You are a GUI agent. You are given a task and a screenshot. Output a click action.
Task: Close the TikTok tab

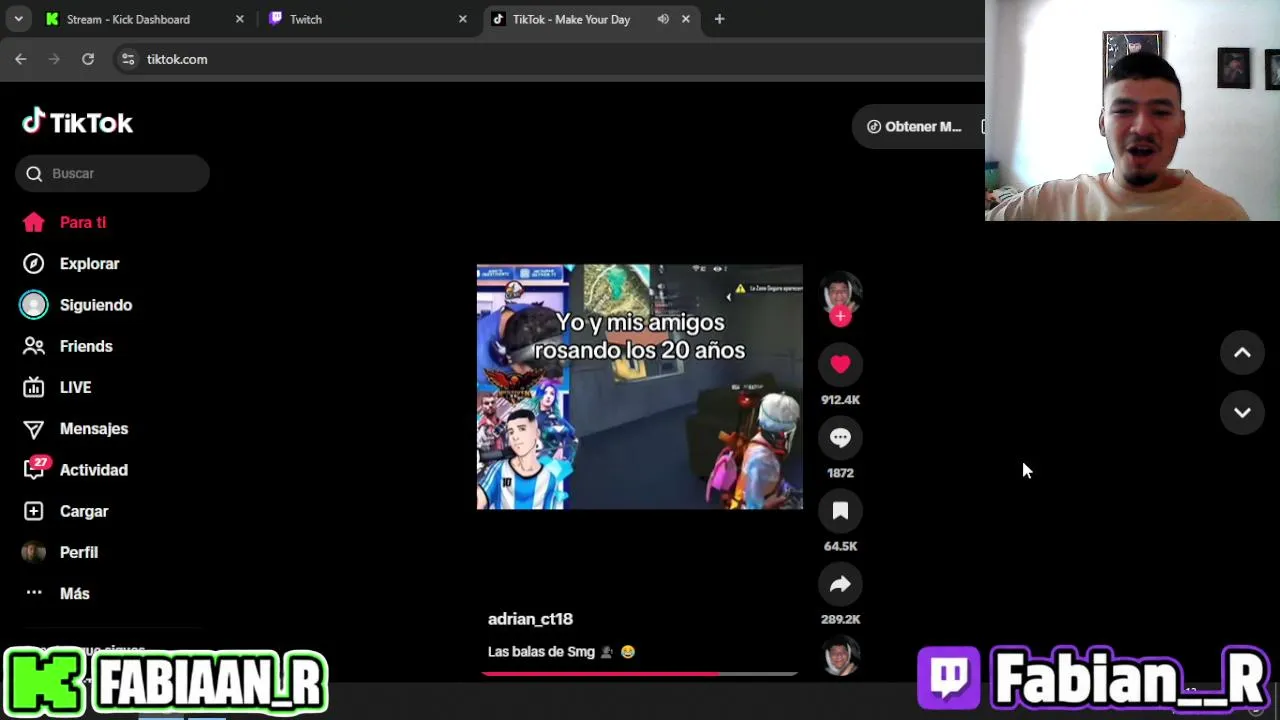tap(685, 19)
